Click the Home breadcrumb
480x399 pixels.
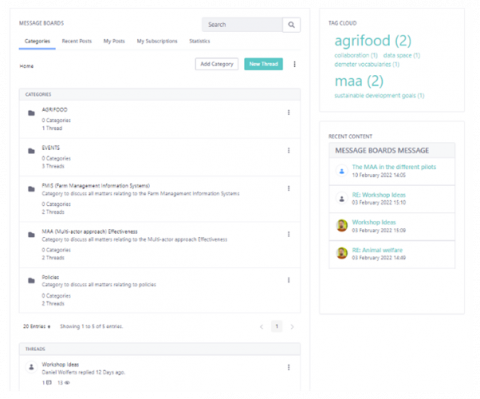[26, 66]
